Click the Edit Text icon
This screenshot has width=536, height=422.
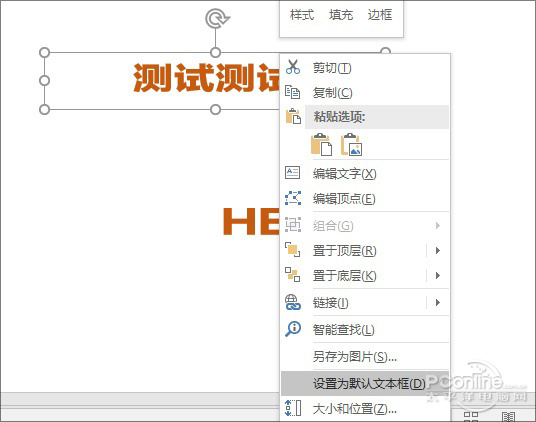pyautogui.click(x=293, y=173)
